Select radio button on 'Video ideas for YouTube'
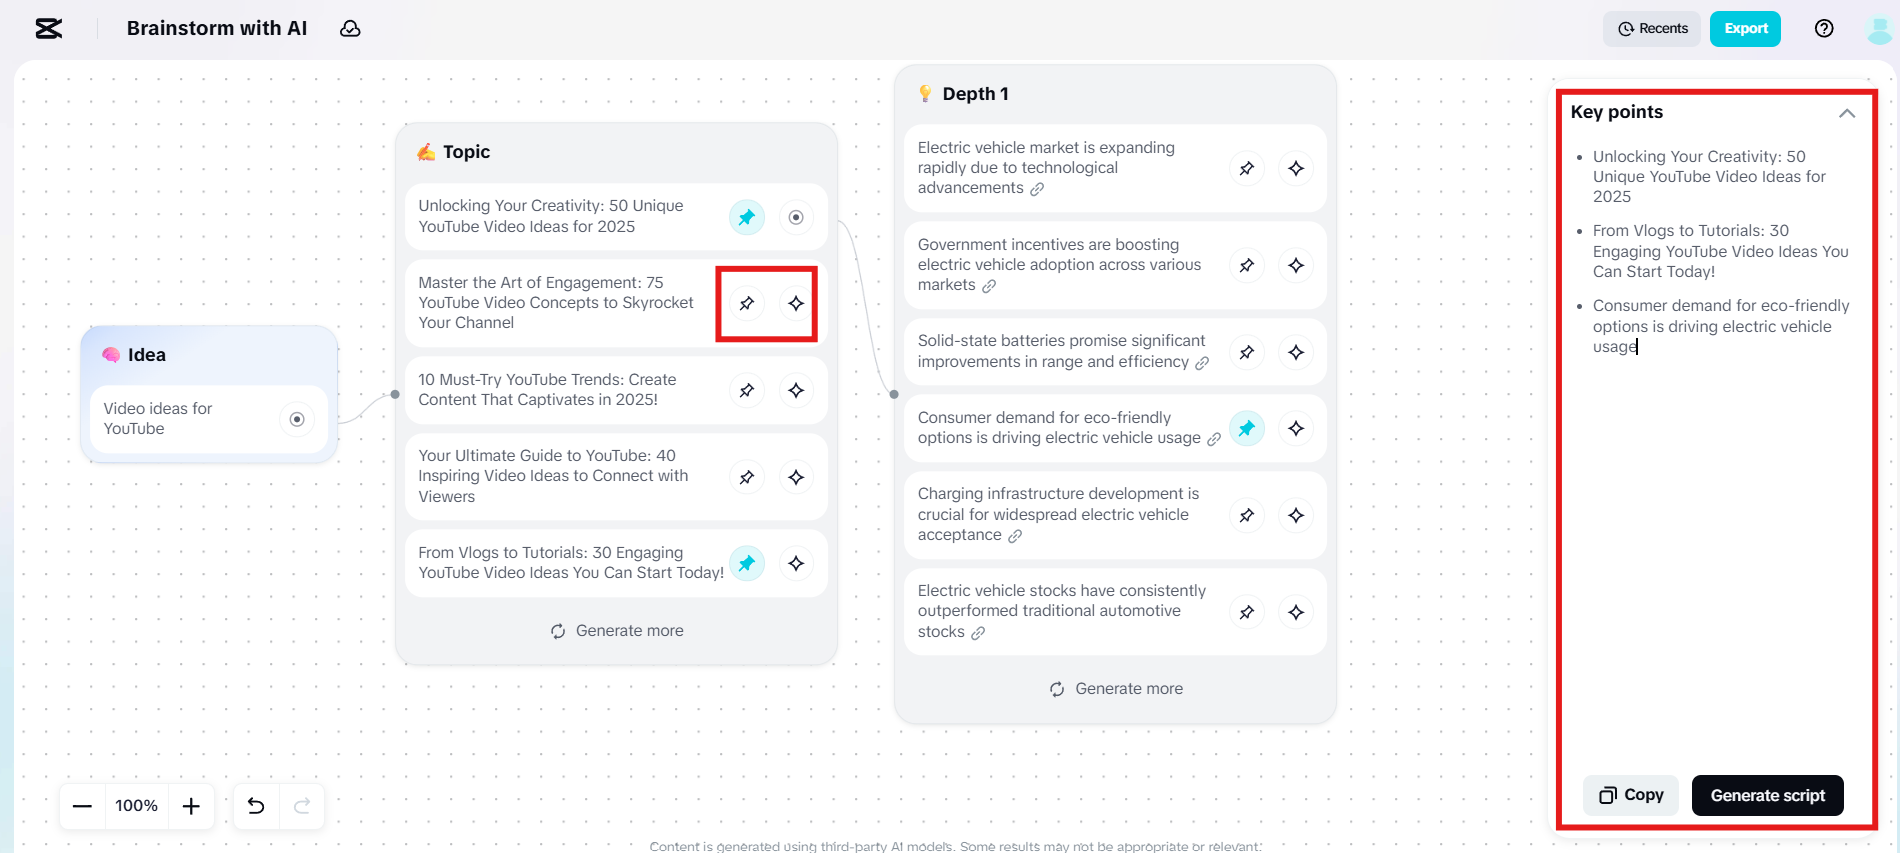Screen dimensions: 1900x853 (x=297, y=419)
